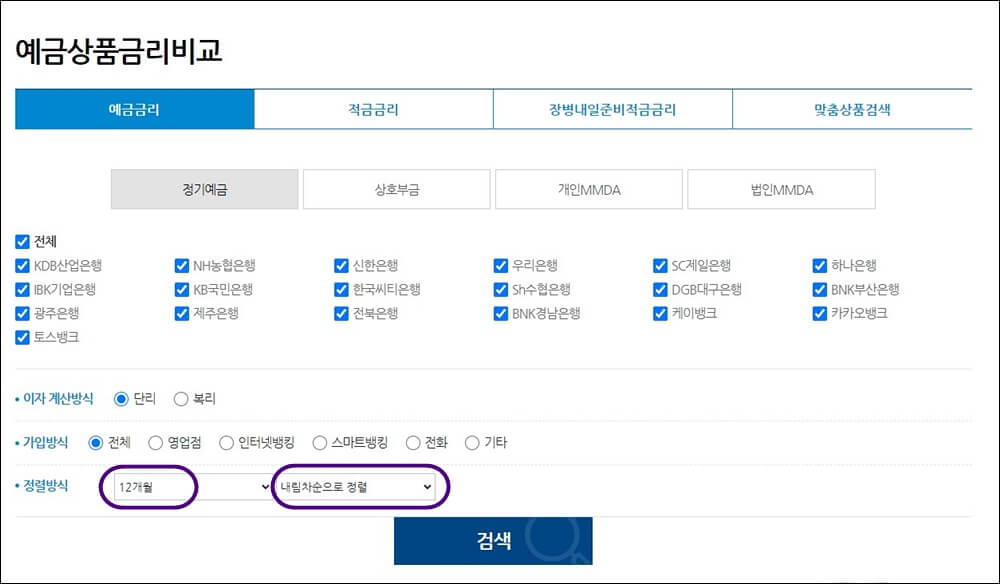Select the 법인MMDA product option
The image size is (1000, 584).
pos(781,188)
